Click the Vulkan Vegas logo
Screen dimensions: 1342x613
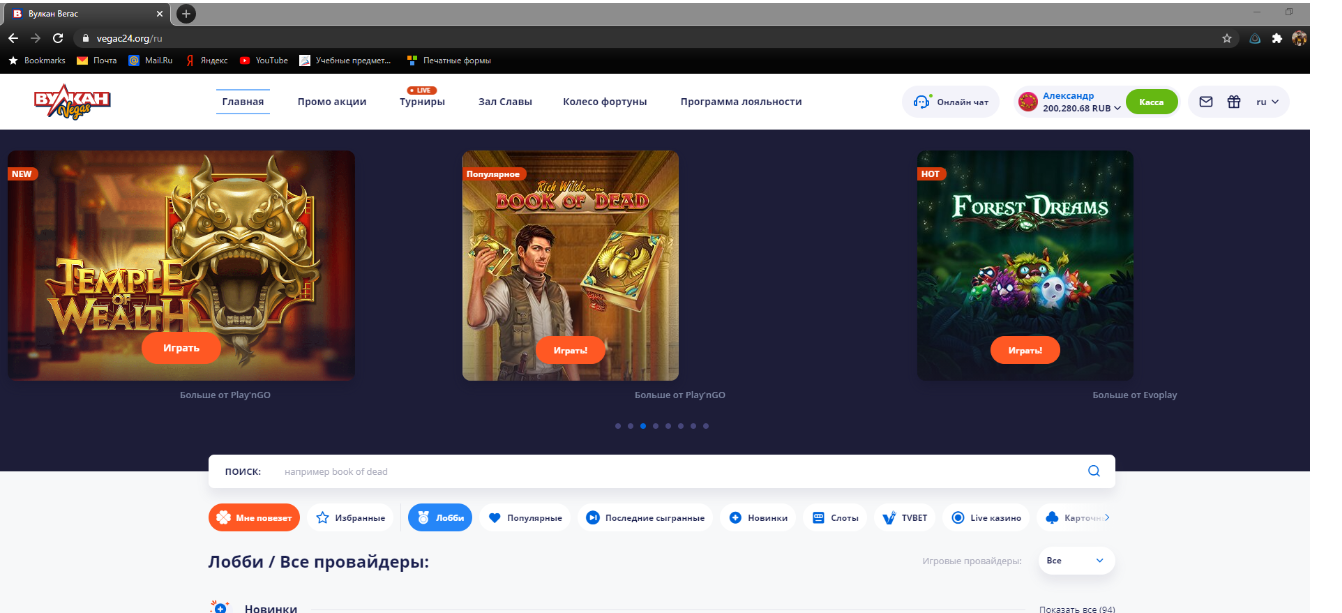point(72,102)
